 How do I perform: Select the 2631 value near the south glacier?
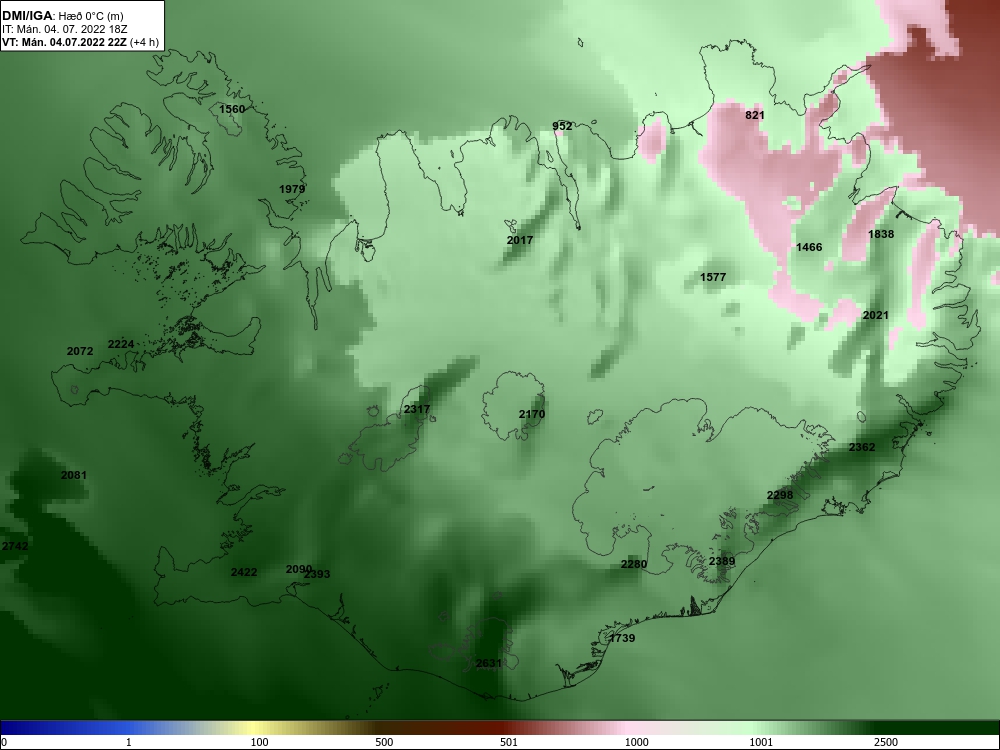pos(489,663)
